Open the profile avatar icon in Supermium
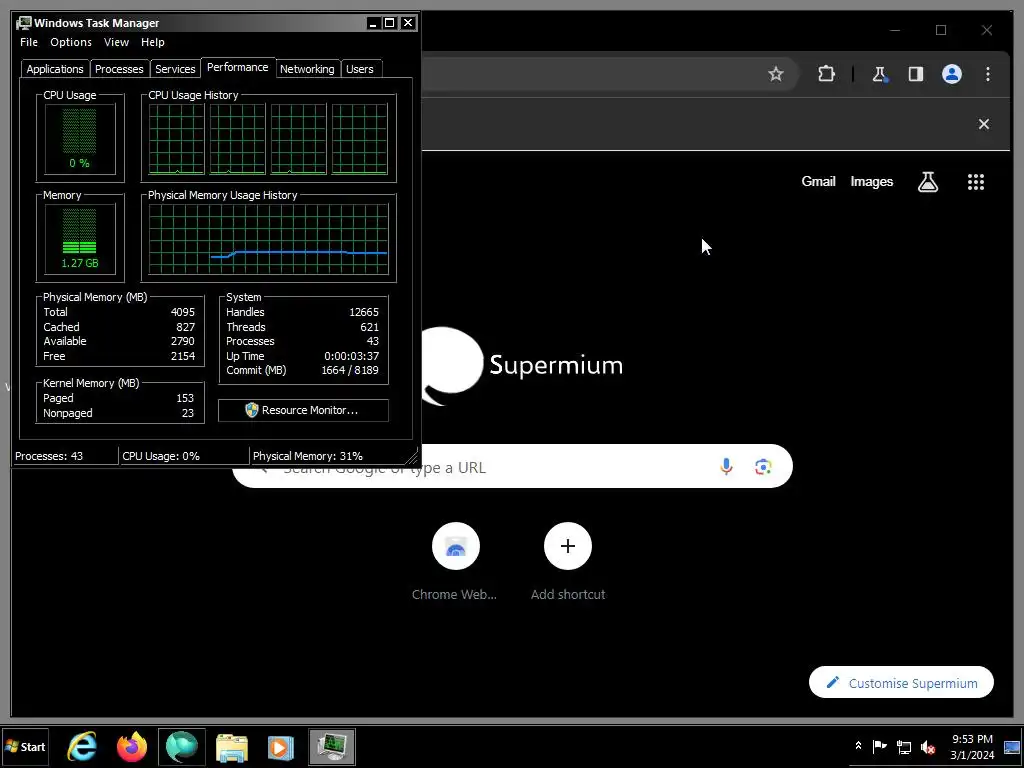1024x768 pixels. (952, 74)
